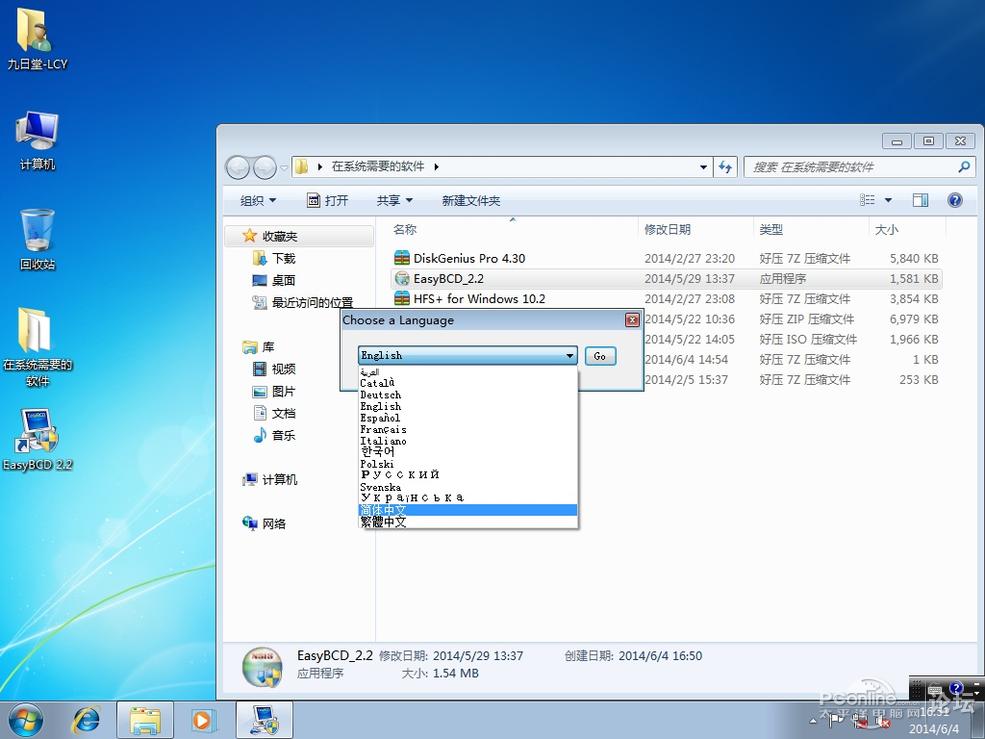
Task: Click the 九日堂-LCY desktop folder icon
Action: [x=37, y=39]
